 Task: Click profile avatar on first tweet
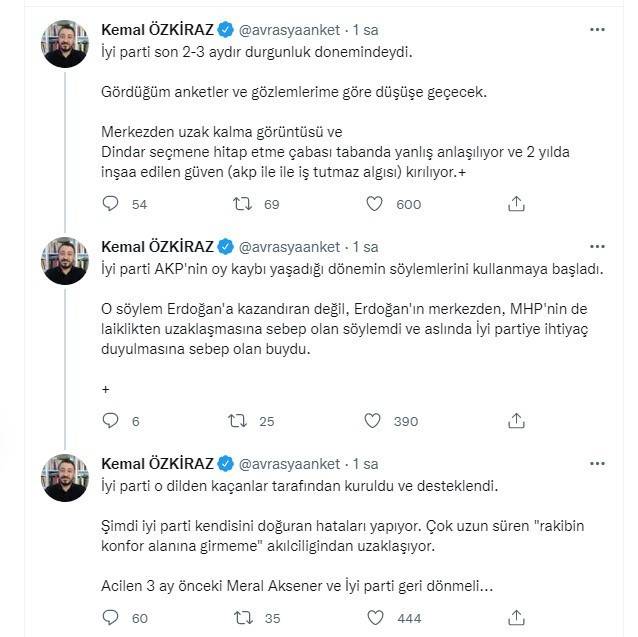click(x=63, y=44)
